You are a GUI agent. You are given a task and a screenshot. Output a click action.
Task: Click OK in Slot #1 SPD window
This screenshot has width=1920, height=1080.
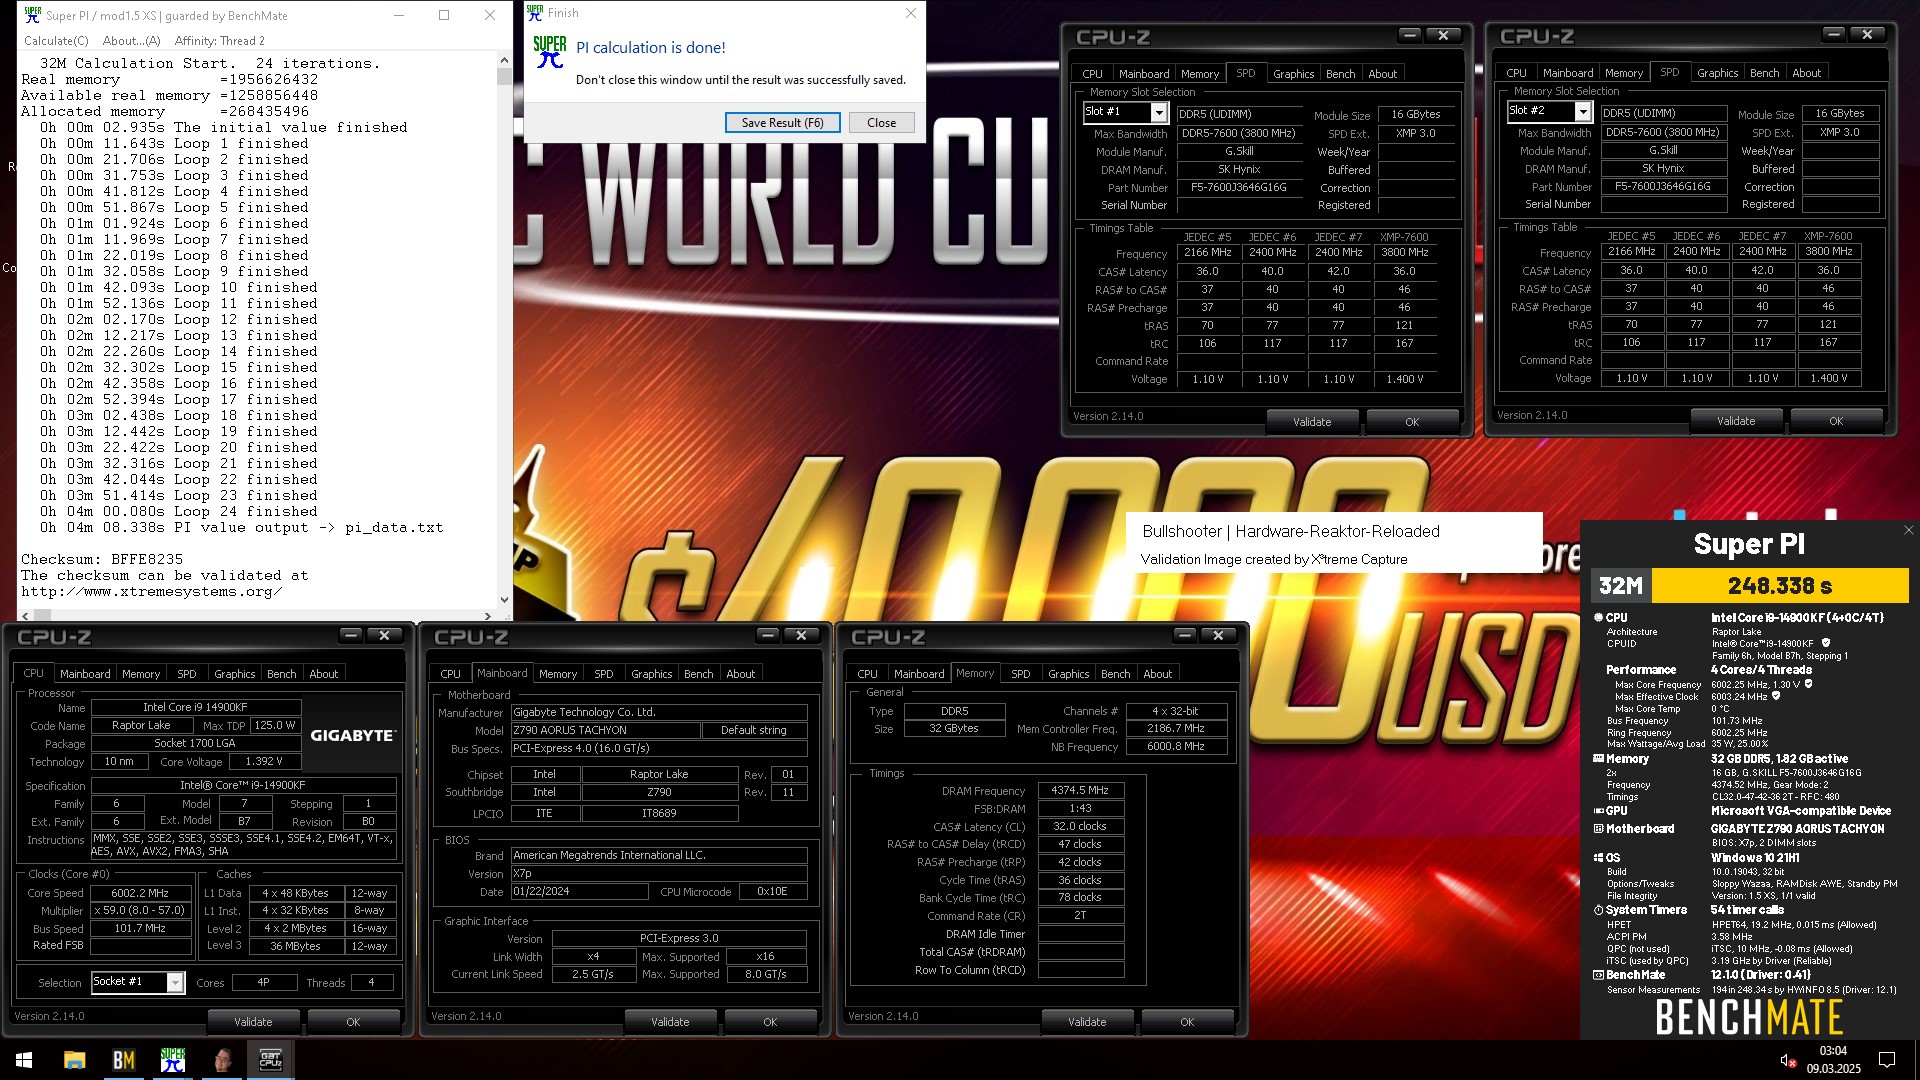click(x=1412, y=422)
